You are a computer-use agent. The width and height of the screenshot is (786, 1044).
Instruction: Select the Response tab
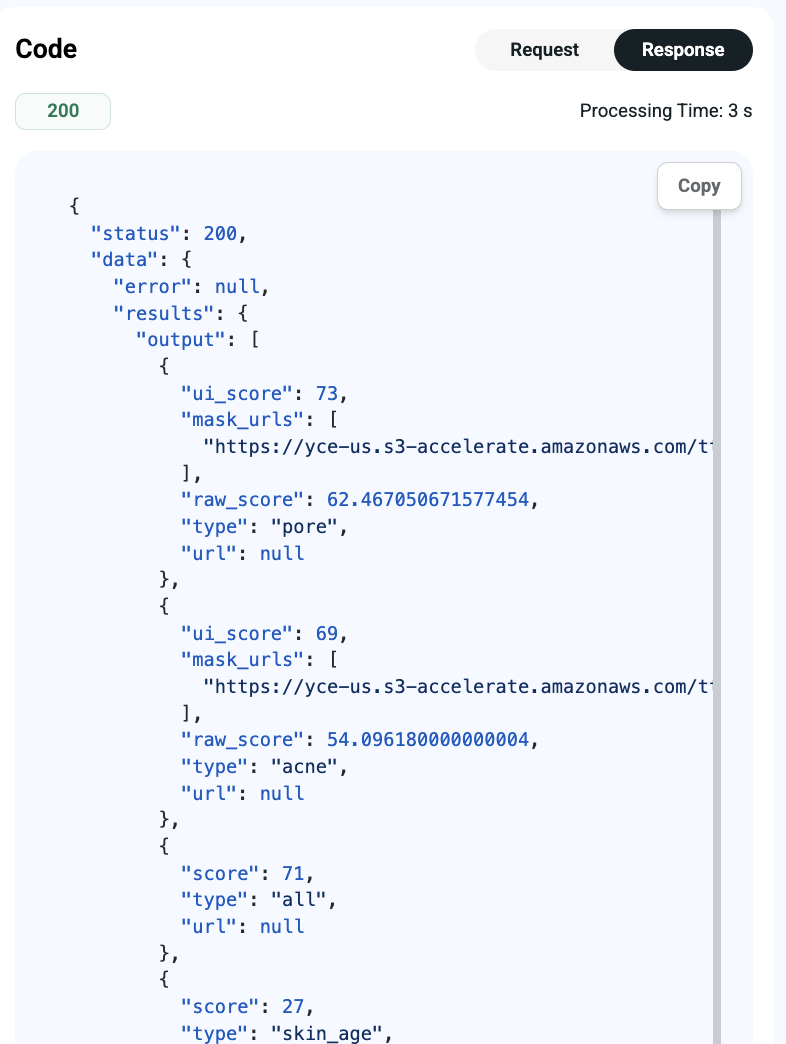(x=683, y=50)
